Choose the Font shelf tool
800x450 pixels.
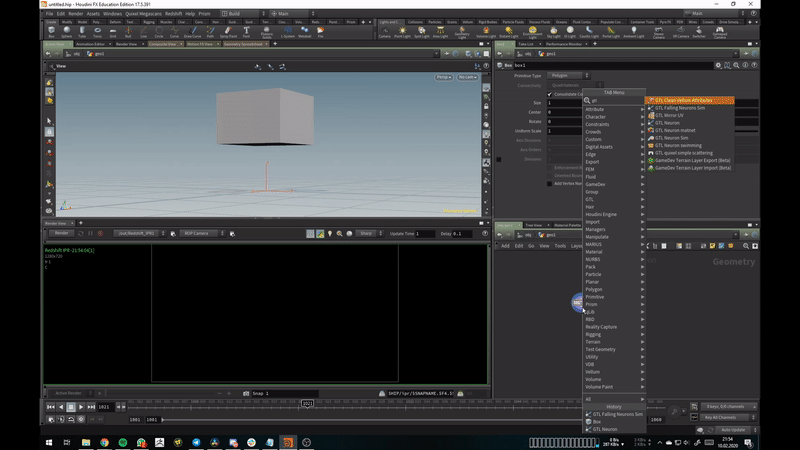click(x=246, y=31)
